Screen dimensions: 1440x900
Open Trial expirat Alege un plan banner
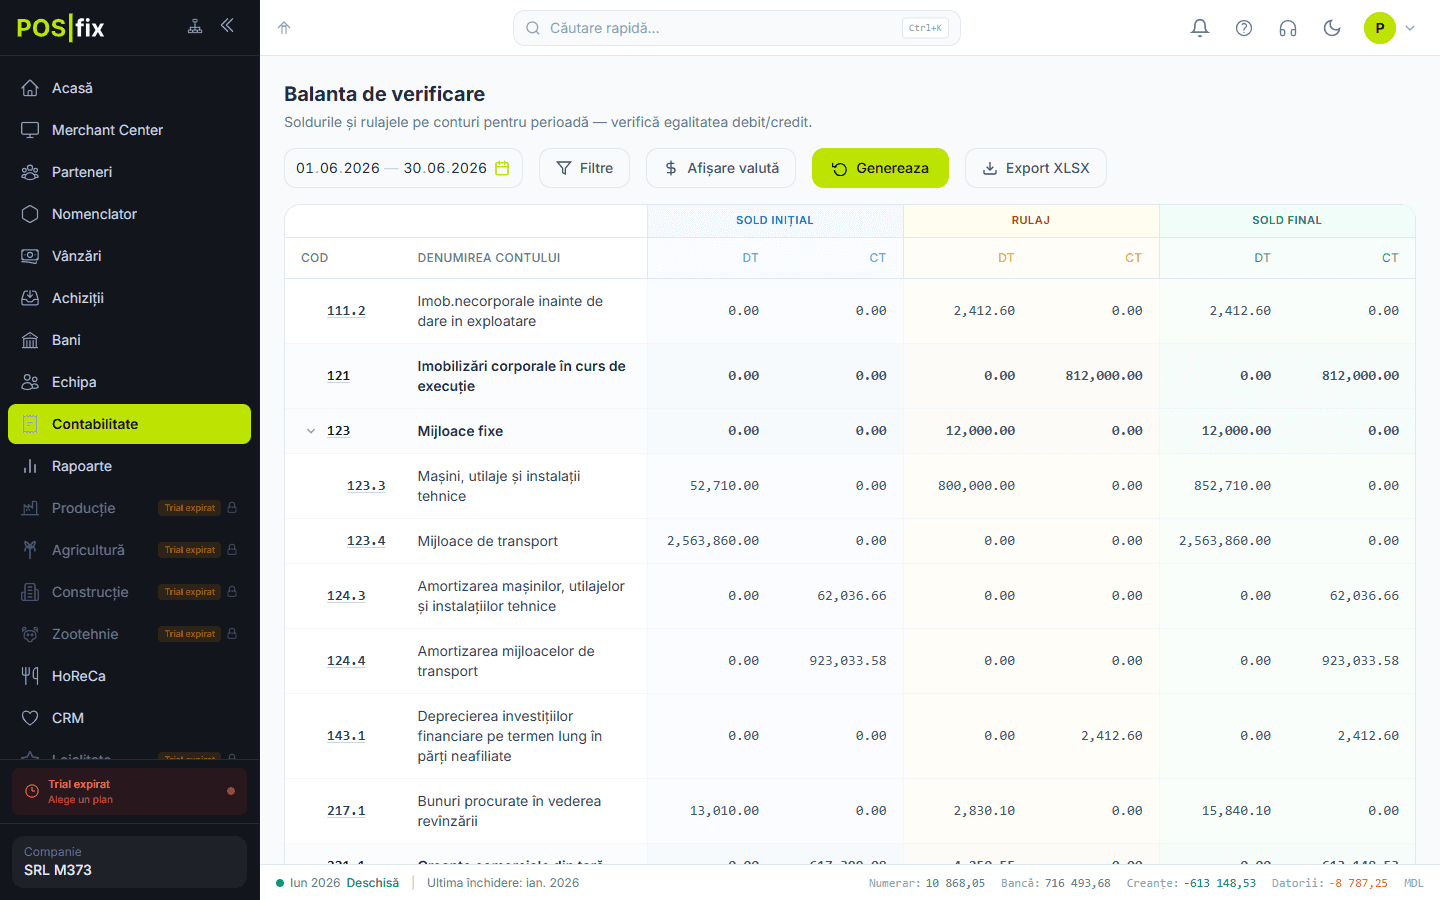[x=129, y=791]
